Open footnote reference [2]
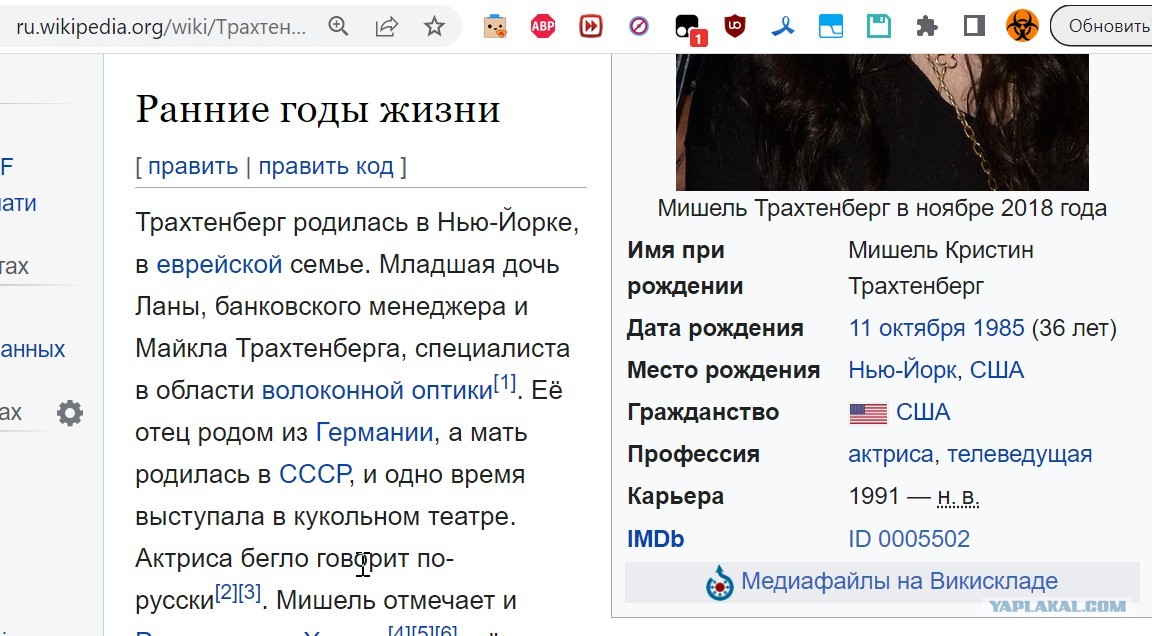 226,592
